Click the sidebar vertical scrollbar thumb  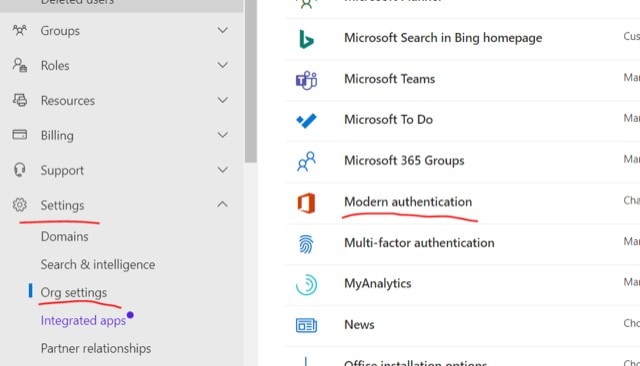[251, 81]
